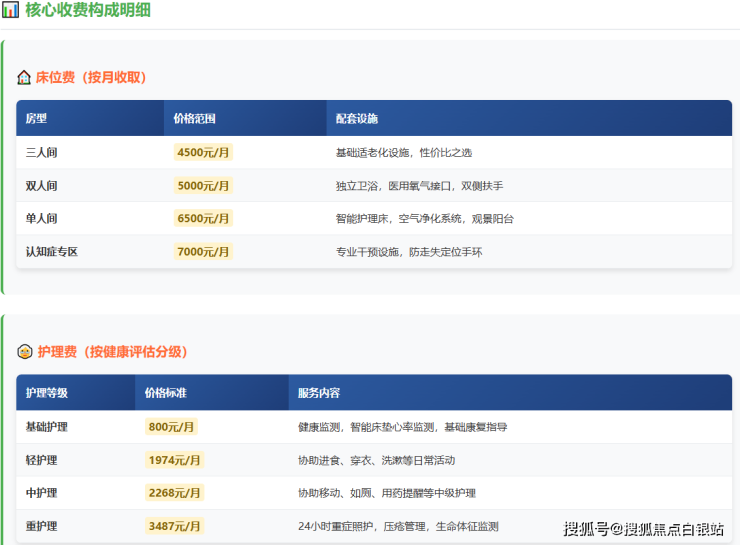Click the 服务内容 column header
Viewport: 740px width, 545px height.
(319, 393)
